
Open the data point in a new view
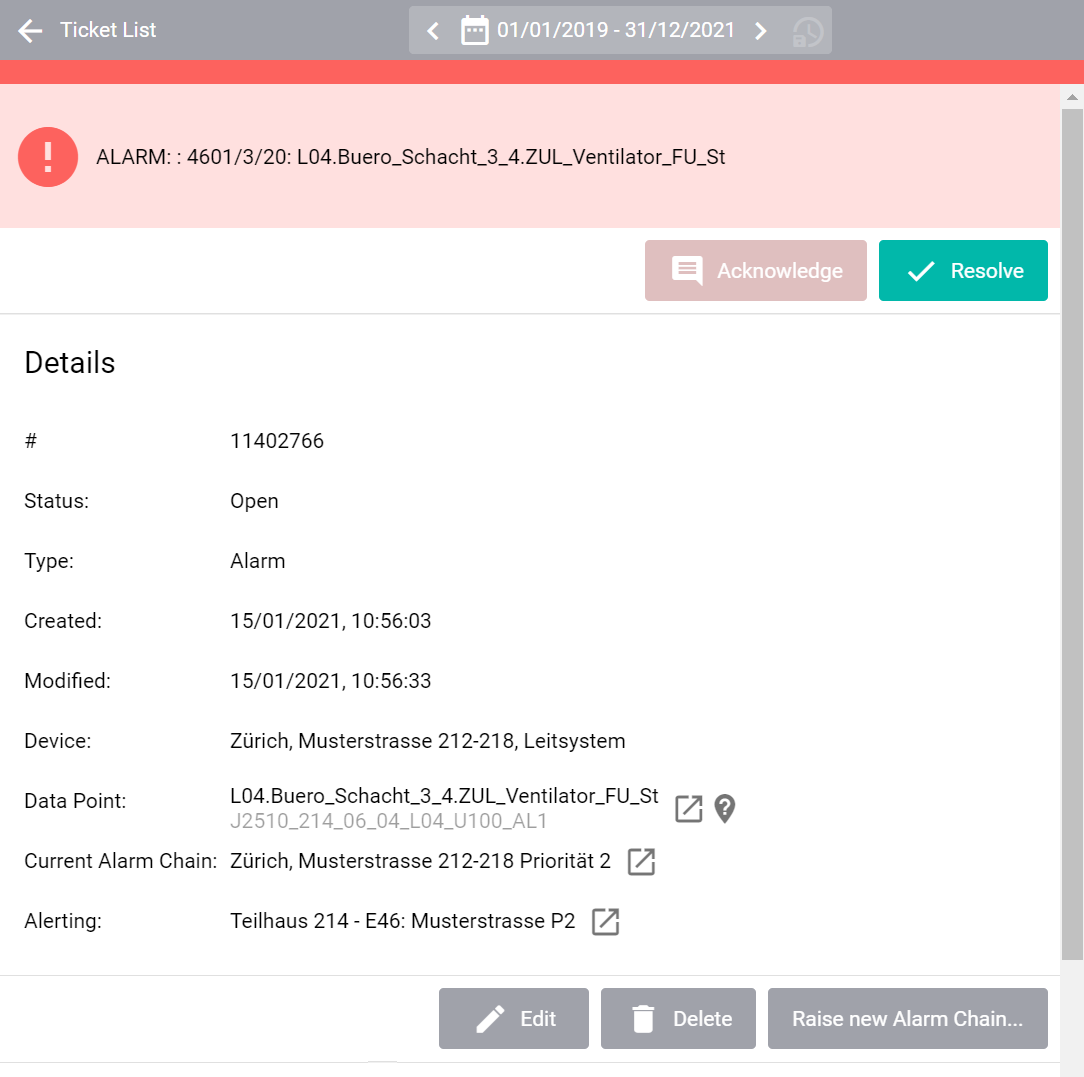coord(689,808)
